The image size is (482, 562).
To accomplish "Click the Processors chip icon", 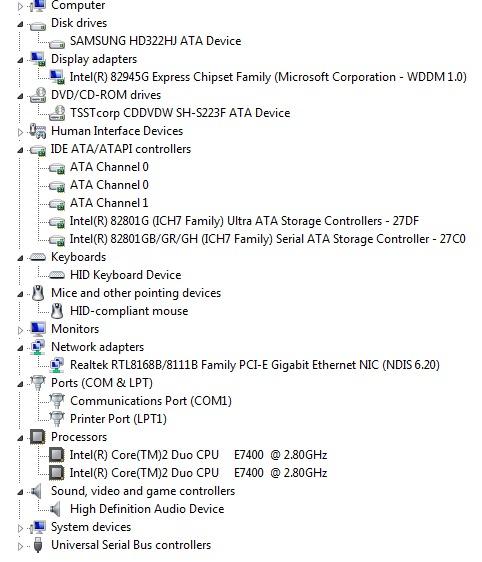I will (x=38, y=437).
